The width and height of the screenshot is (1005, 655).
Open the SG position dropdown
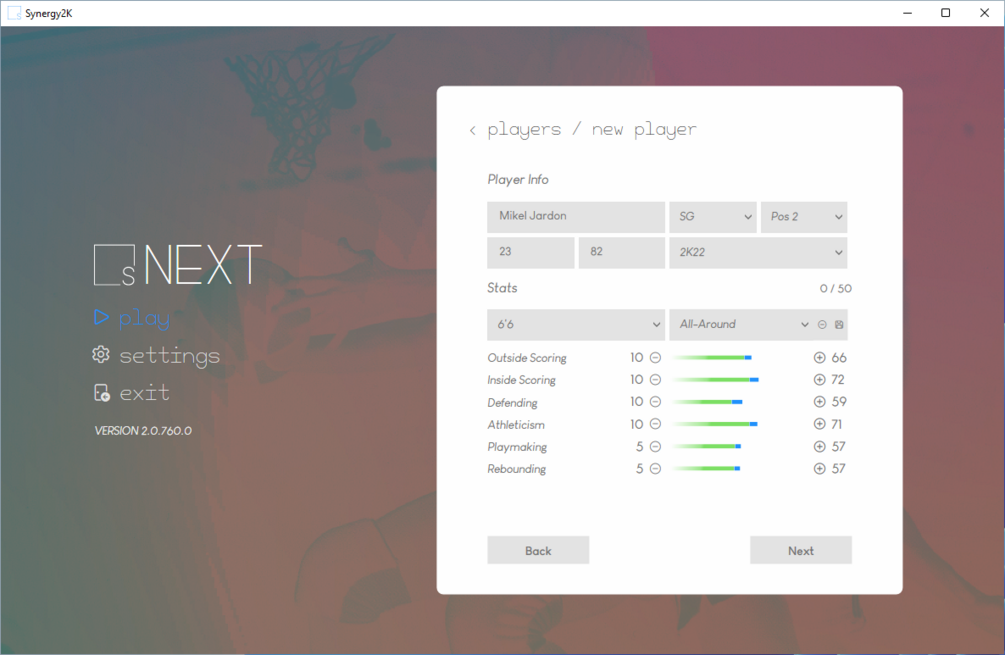713,217
